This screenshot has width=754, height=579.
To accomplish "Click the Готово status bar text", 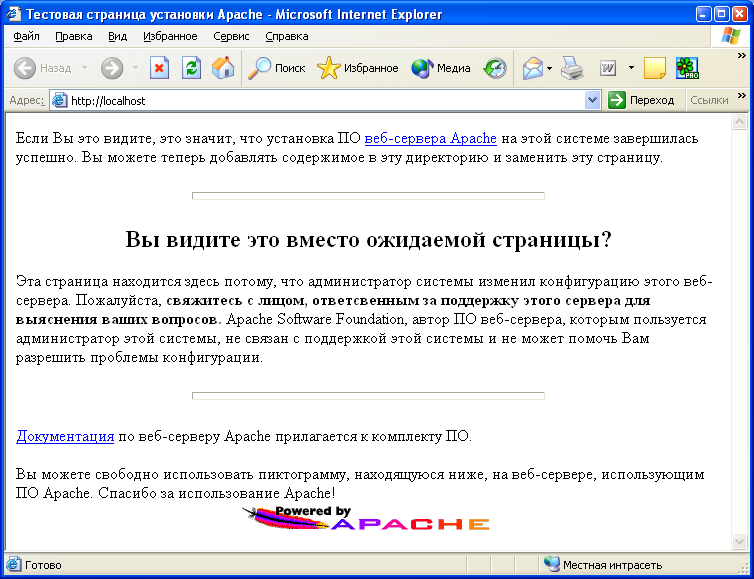I will click(x=43, y=565).
